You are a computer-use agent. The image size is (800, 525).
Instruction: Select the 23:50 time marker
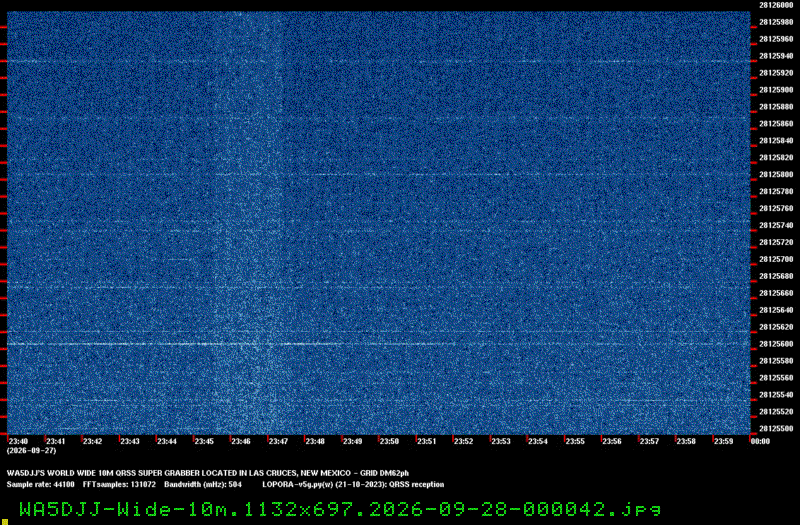coord(389,441)
